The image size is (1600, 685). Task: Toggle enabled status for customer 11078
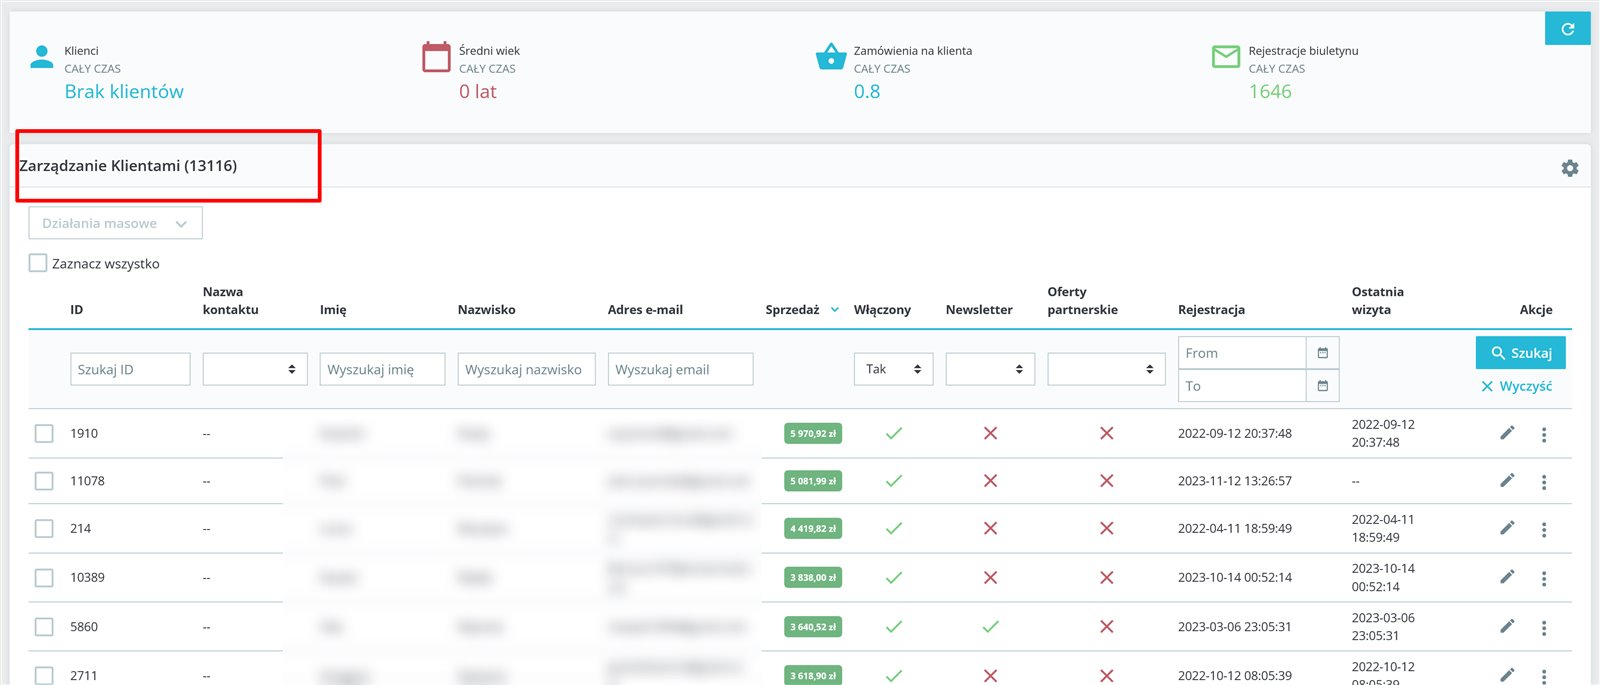[x=893, y=481]
